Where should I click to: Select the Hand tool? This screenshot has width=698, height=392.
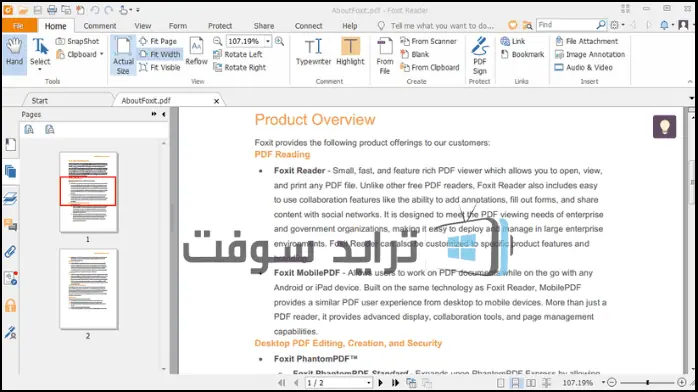[14, 53]
